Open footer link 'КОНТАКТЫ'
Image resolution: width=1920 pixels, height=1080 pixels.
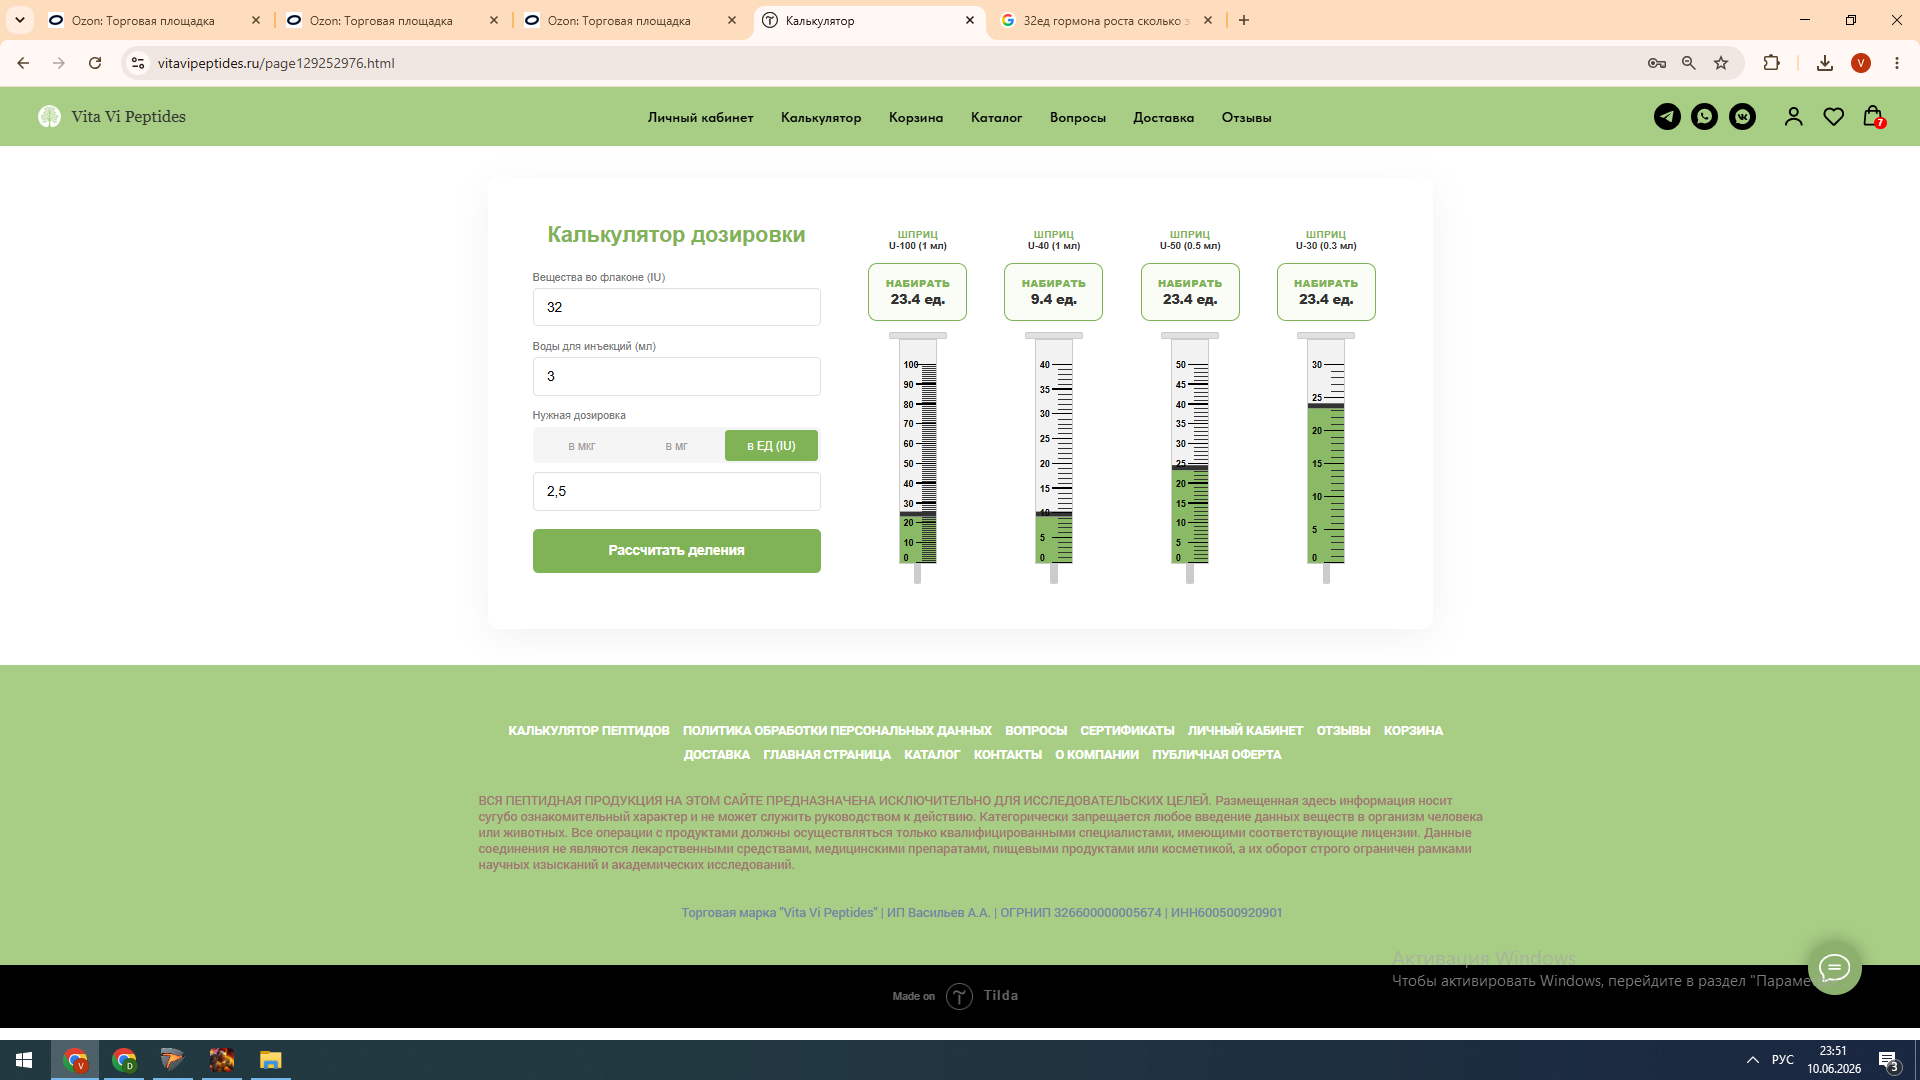(x=1007, y=755)
